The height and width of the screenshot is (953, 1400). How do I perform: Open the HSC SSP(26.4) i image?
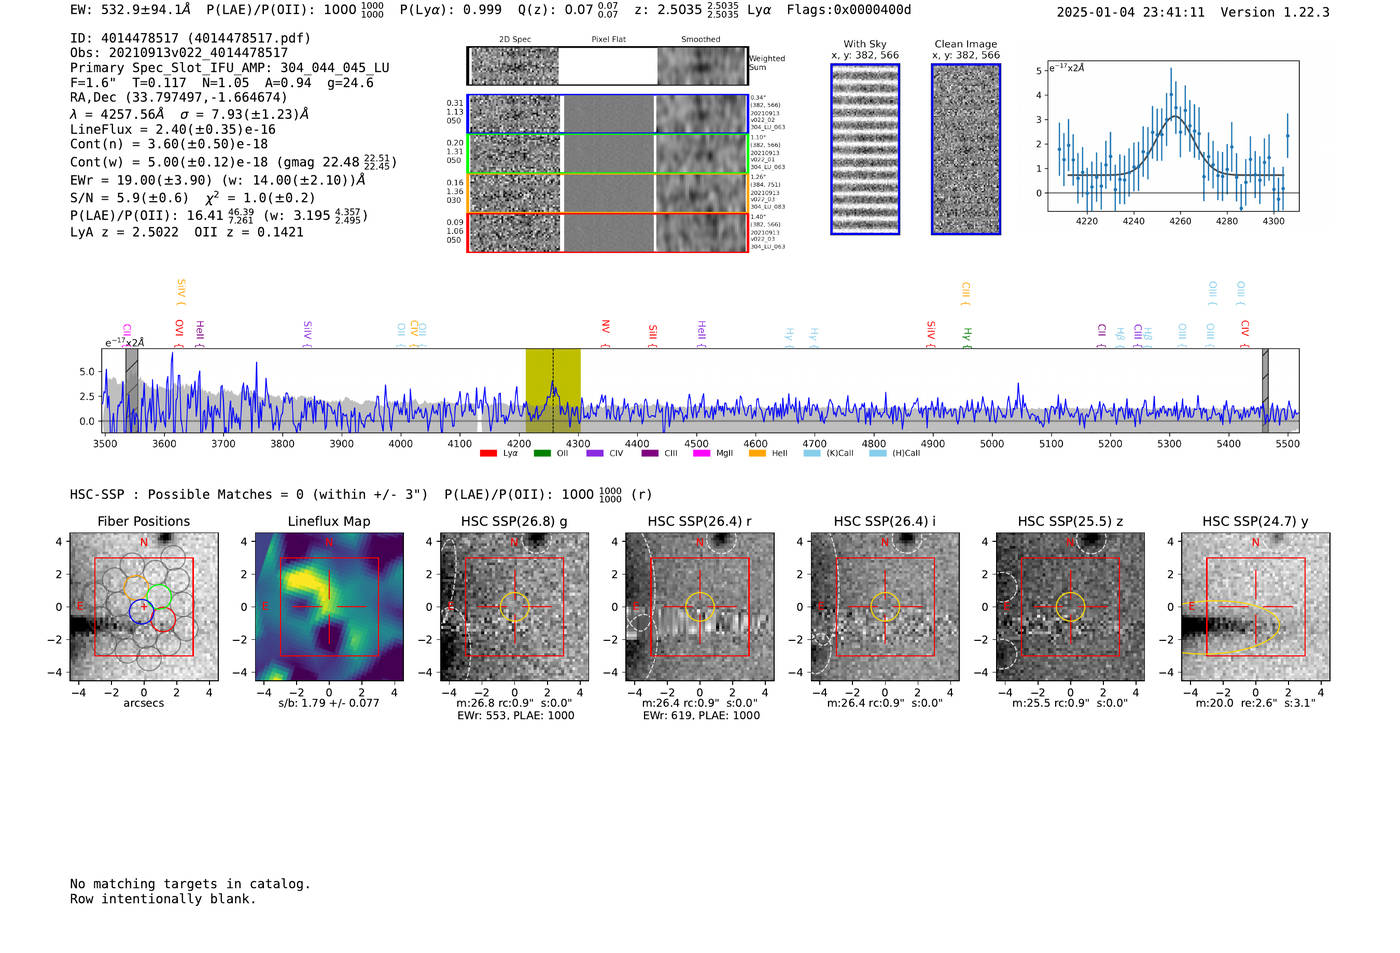[x=885, y=606]
